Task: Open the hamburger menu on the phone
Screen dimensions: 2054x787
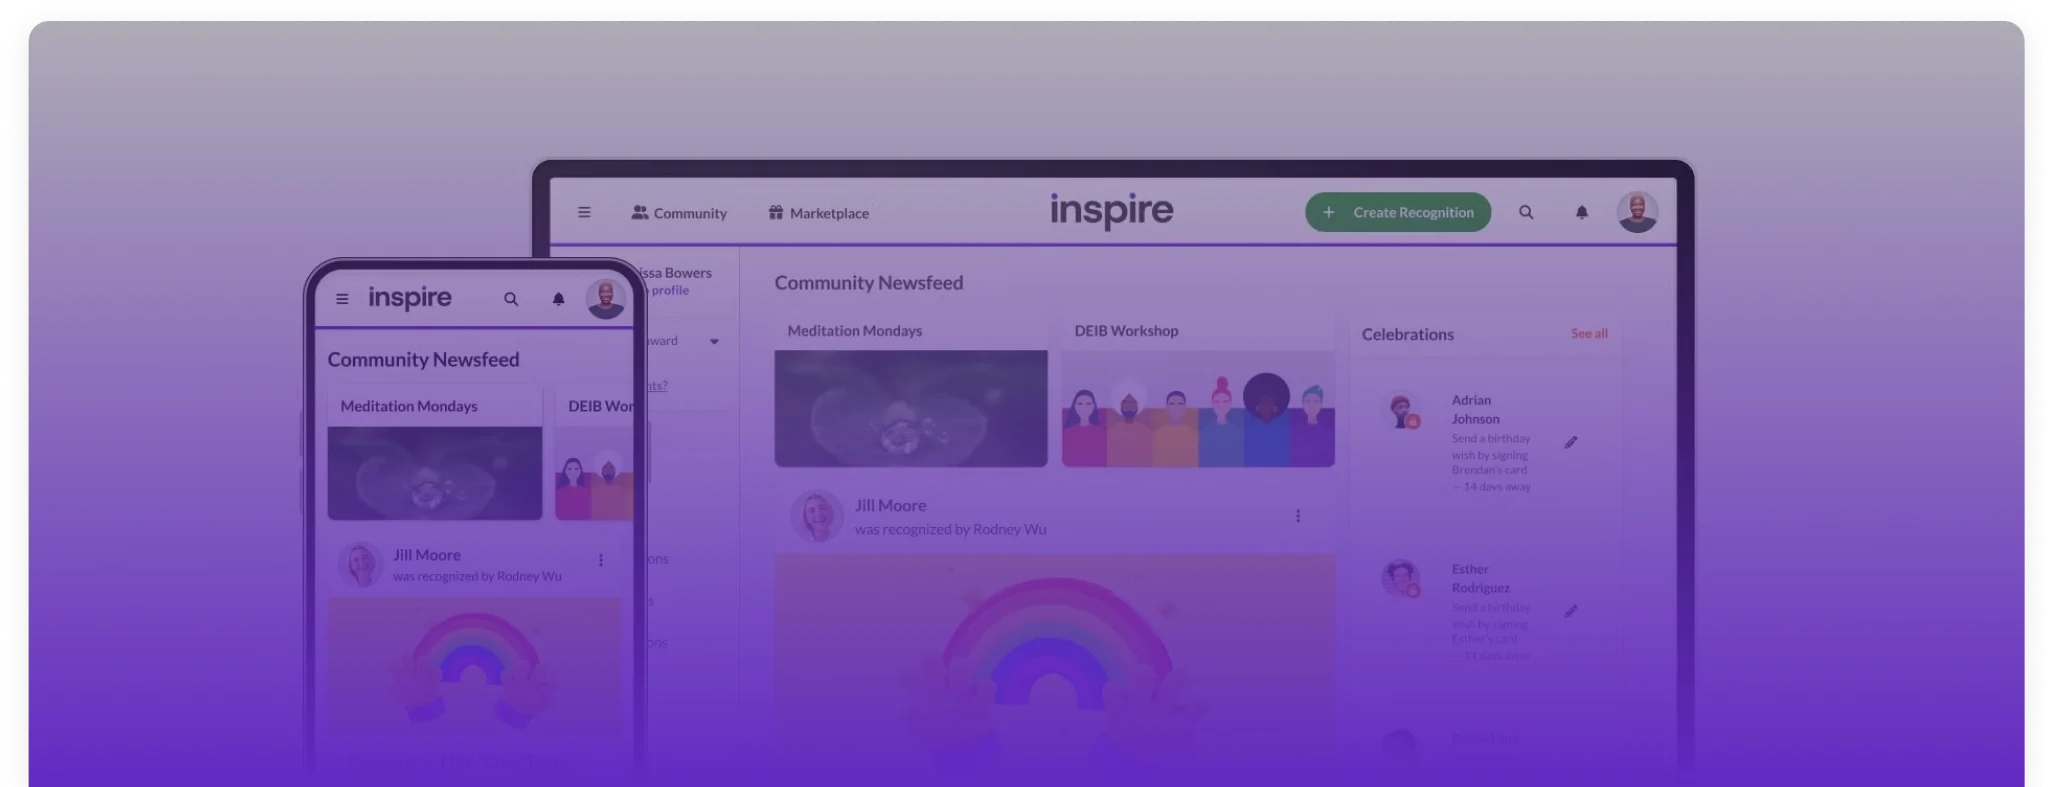Action: [x=342, y=298]
